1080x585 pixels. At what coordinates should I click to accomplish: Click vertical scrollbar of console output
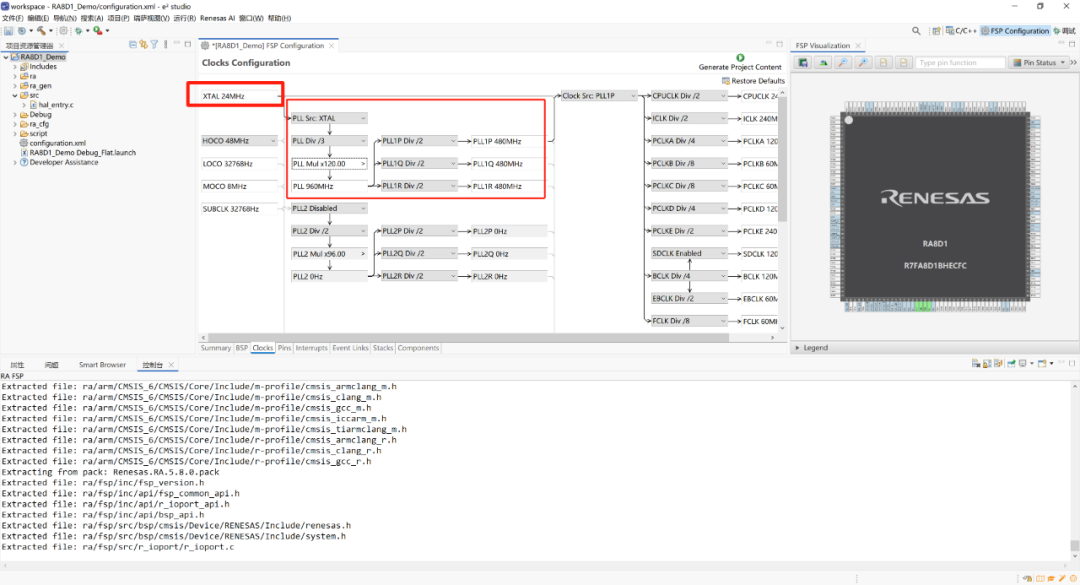point(1074,546)
